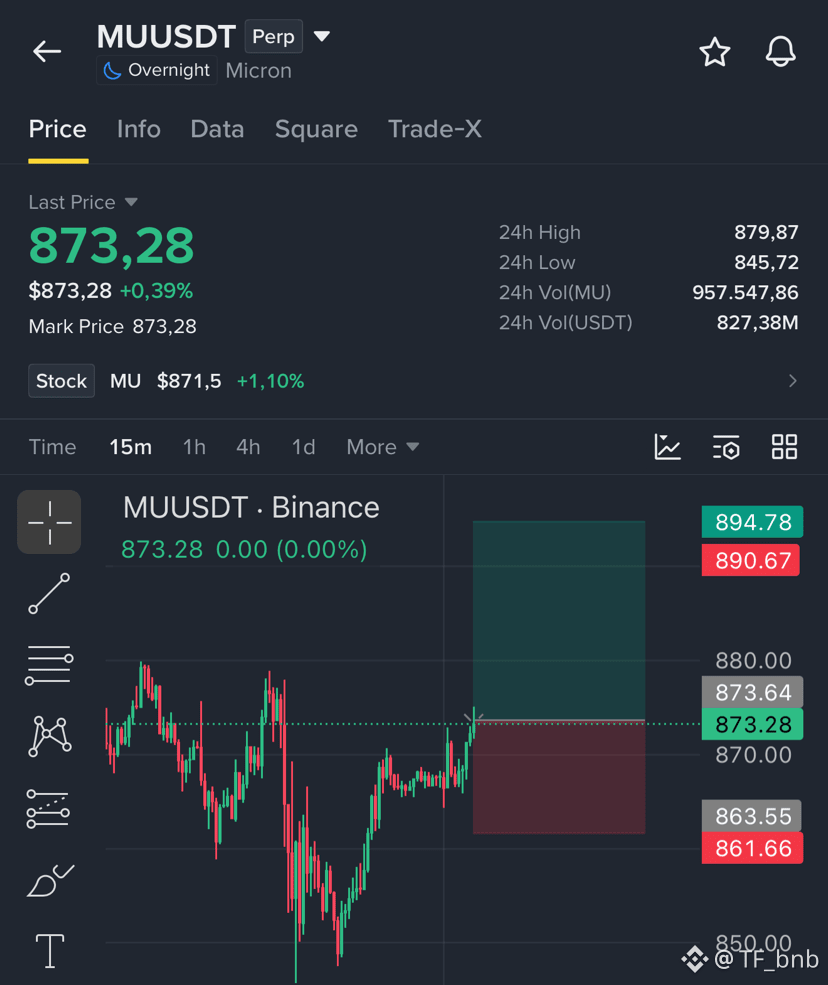The width and height of the screenshot is (828, 985).
Task: Select the 1h interval
Action: coord(194,447)
